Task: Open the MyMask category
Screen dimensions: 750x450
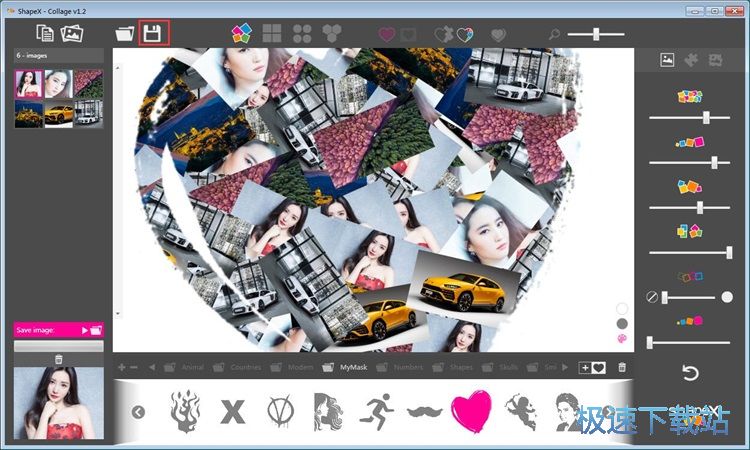Action: click(x=344, y=367)
